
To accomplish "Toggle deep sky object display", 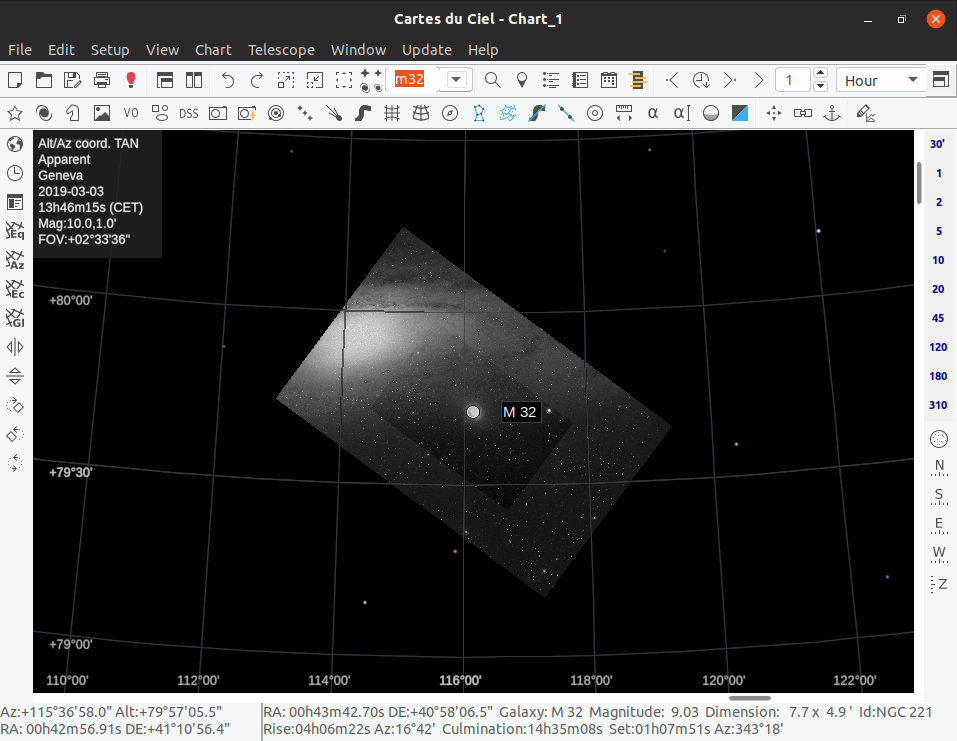I will pyautogui.click(x=44, y=113).
